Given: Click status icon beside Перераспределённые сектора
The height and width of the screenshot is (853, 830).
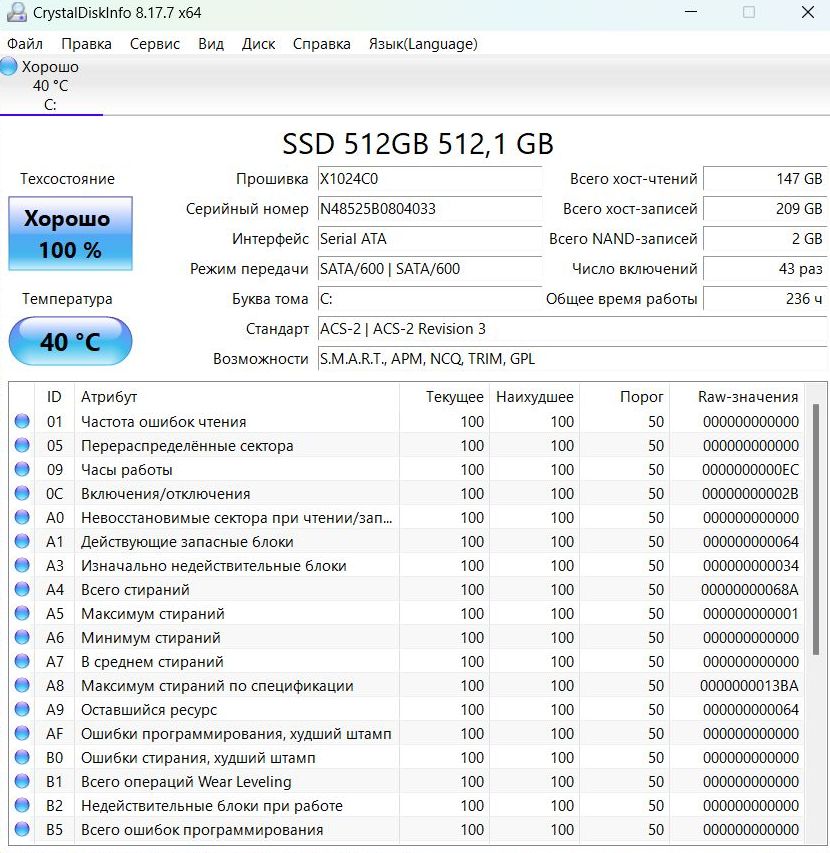Looking at the screenshot, I should coord(22,446).
